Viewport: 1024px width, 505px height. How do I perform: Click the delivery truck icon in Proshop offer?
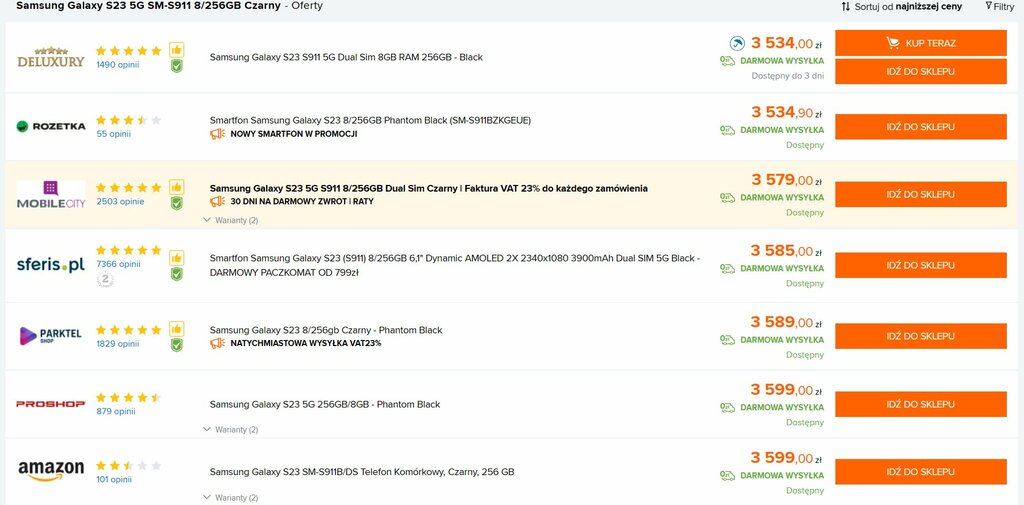click(728, 408)
